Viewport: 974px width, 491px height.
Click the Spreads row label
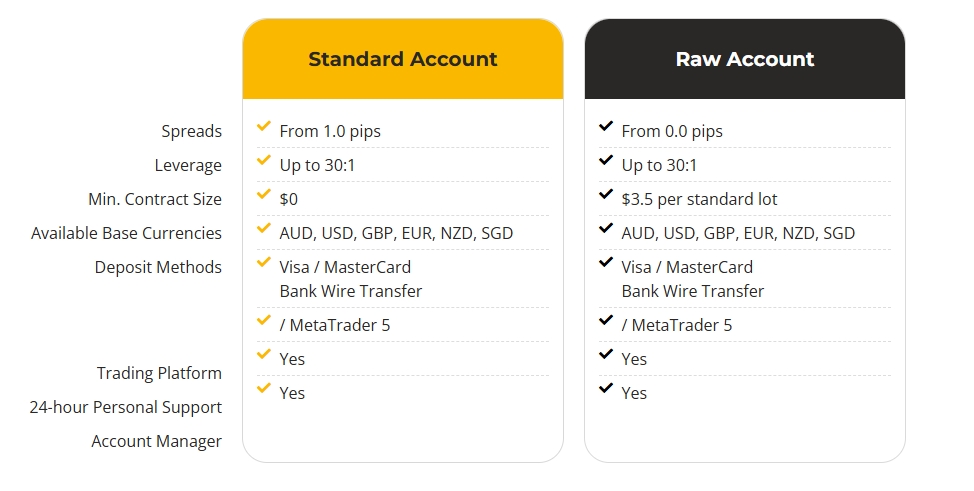pos(191,131)
